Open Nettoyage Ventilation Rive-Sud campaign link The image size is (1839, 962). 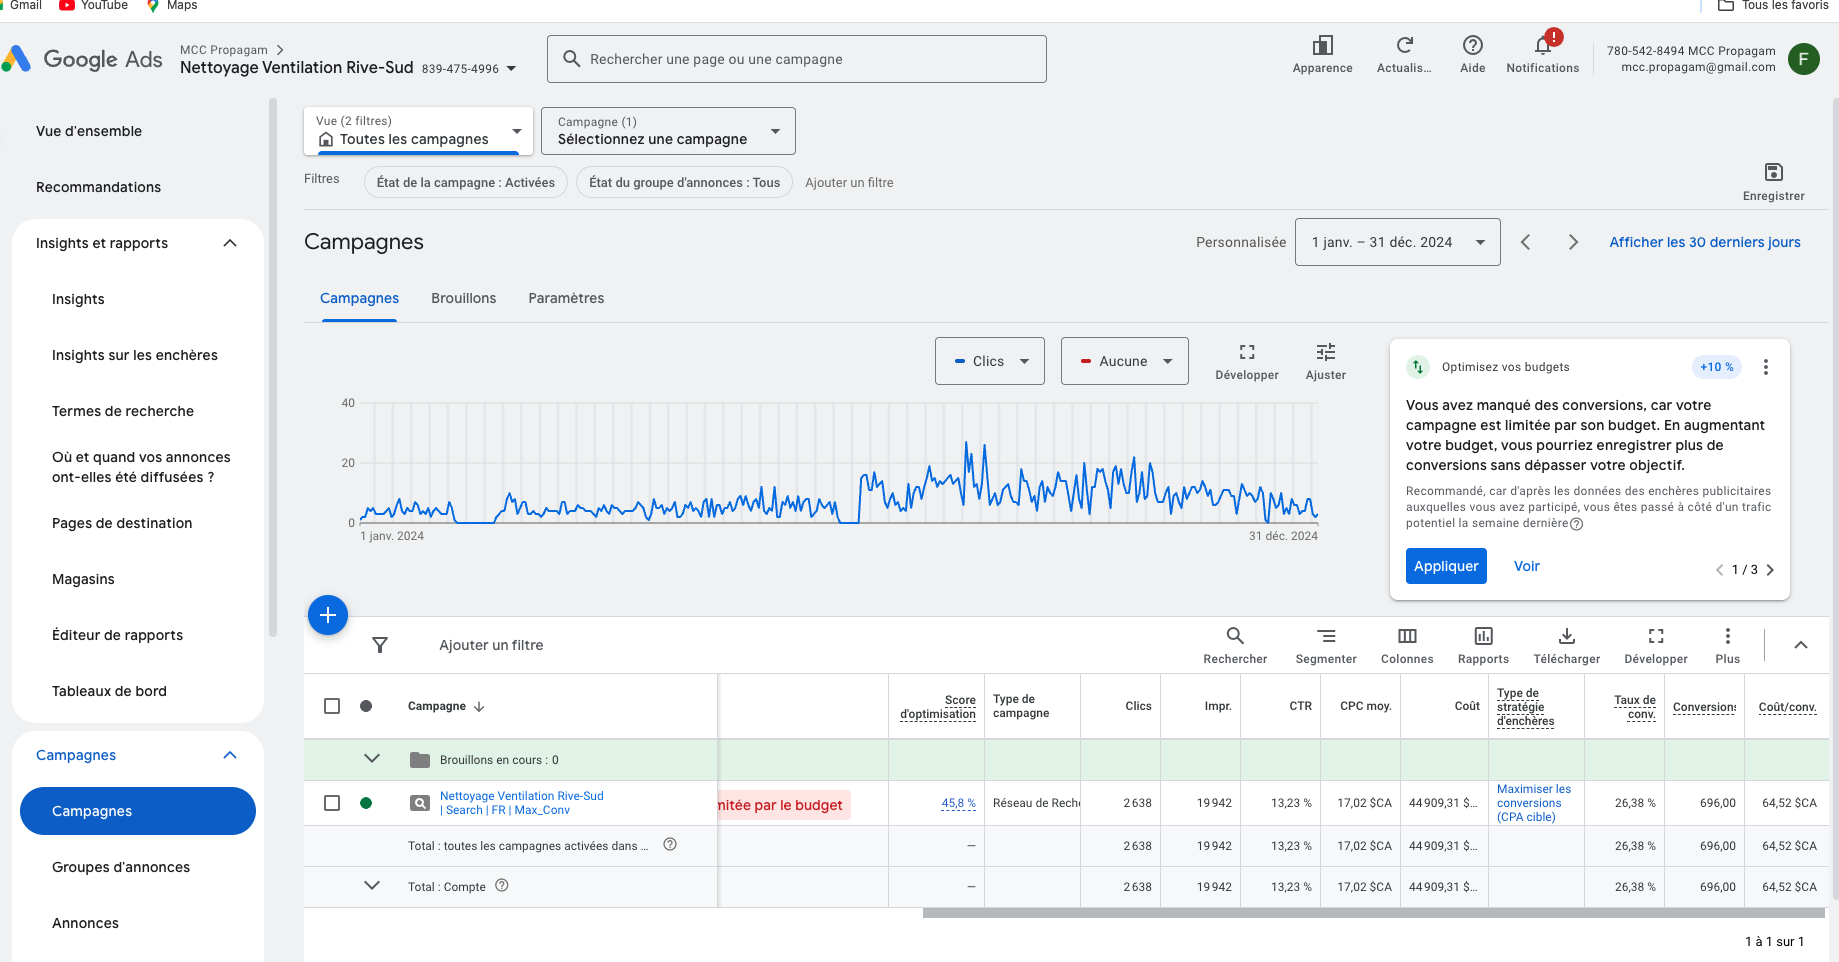[522, 803]
